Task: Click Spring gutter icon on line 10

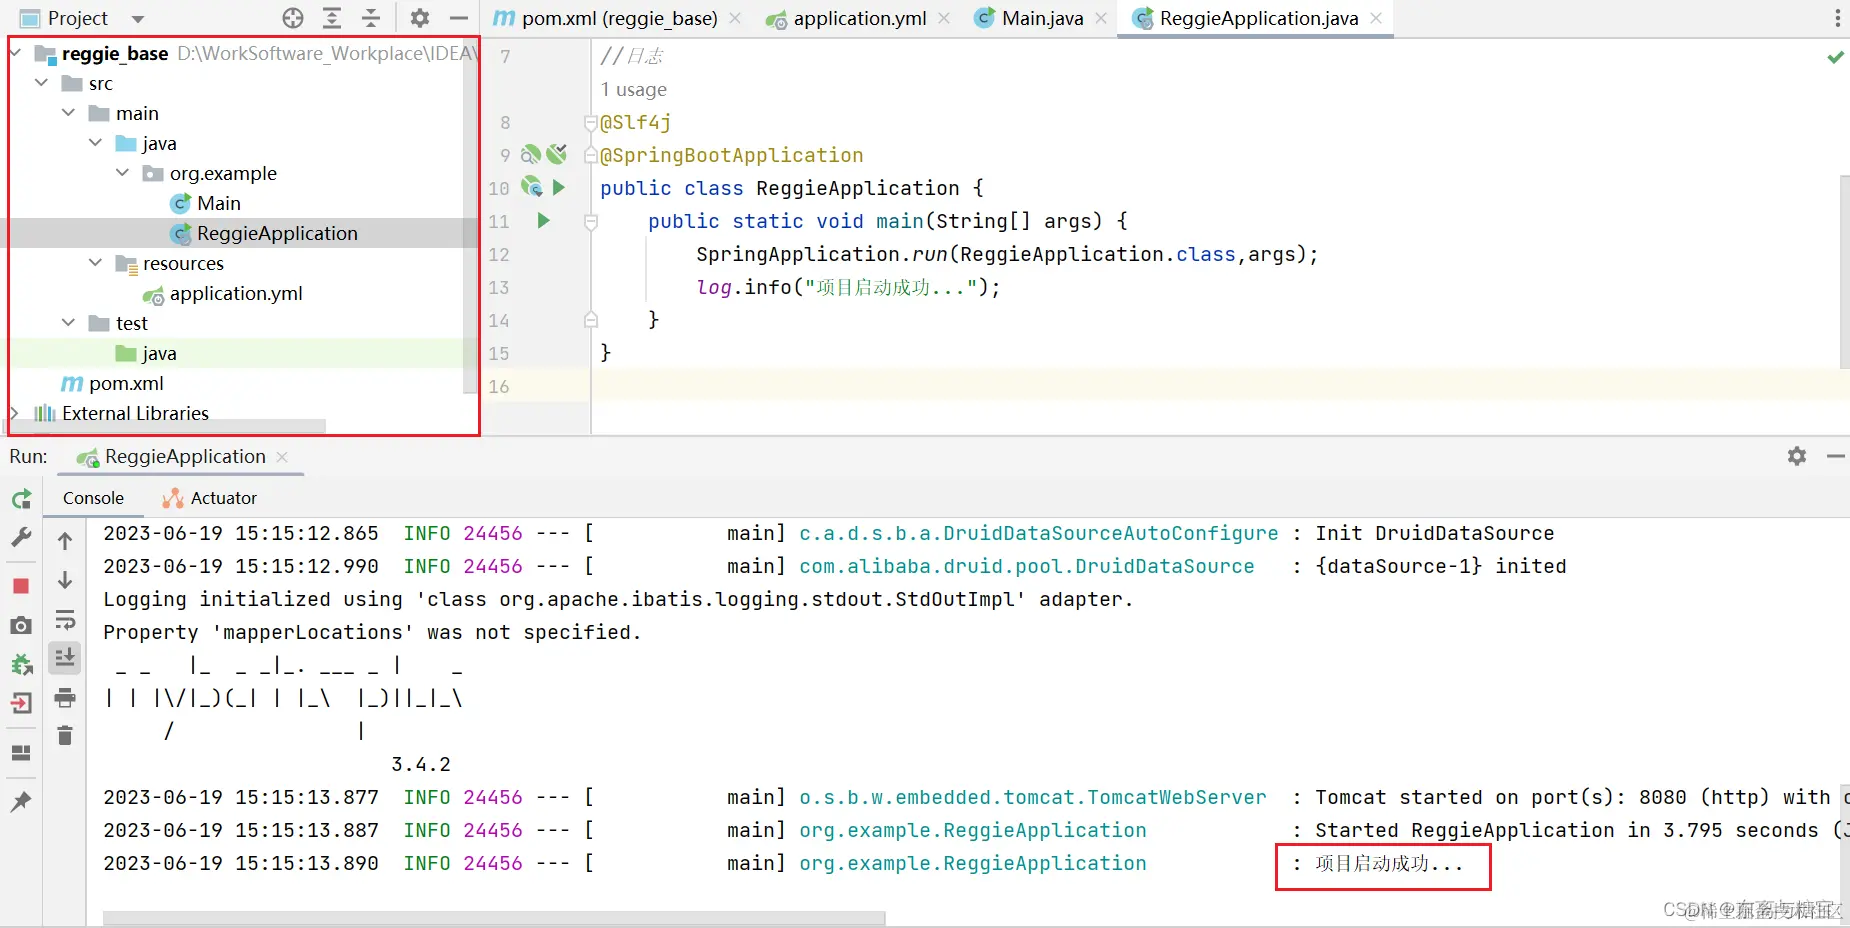Action: pos(532,187)
